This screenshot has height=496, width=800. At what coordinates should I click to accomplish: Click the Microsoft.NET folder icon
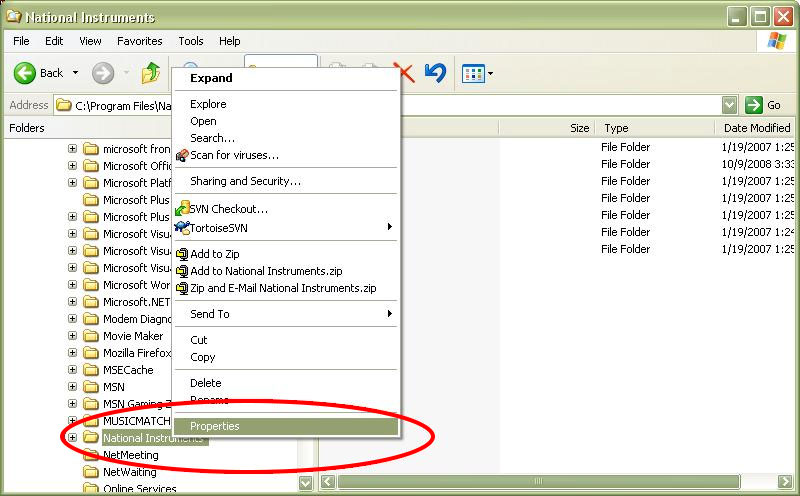91,302
